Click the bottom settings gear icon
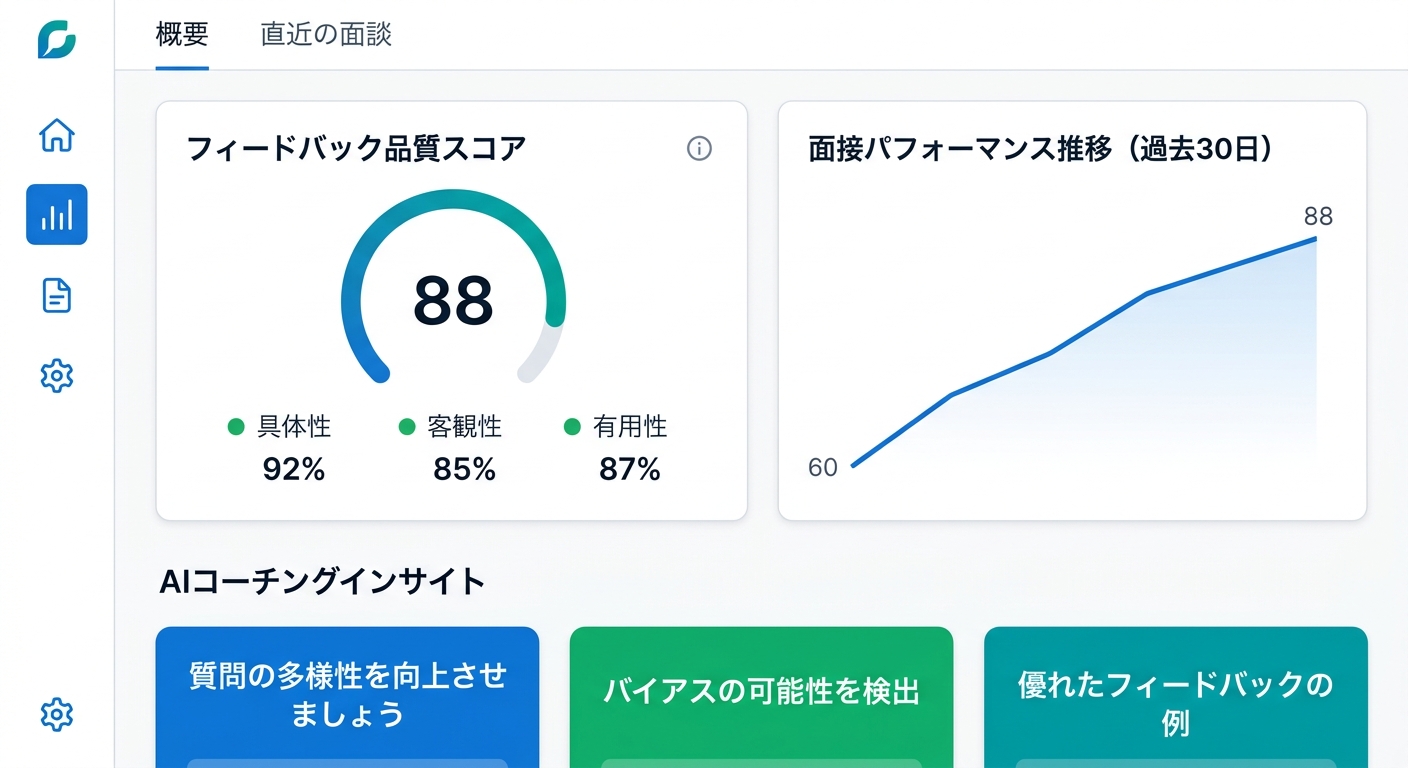 [x=57, y=715]
